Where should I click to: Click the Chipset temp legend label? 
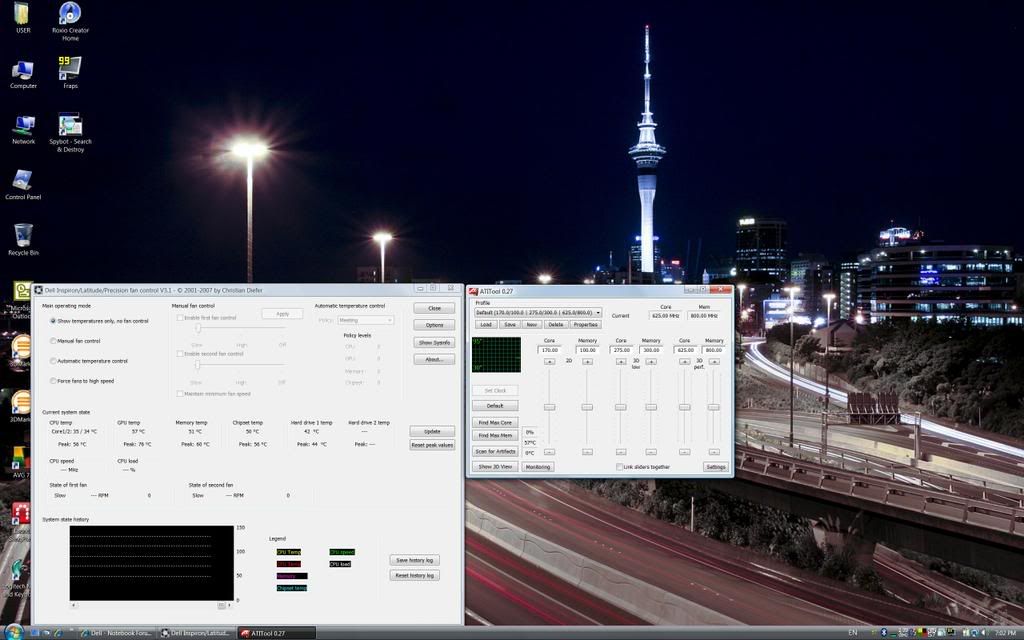coord(291,588)
